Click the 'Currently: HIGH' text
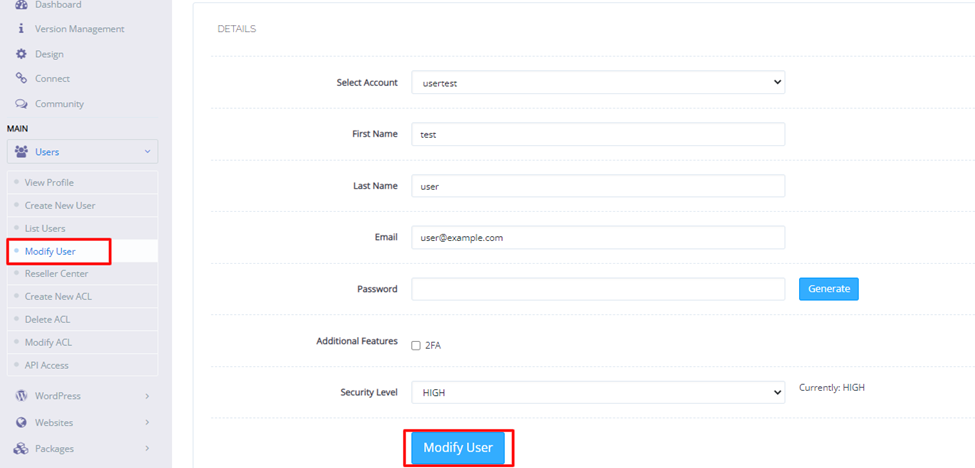 coord(832,387)
